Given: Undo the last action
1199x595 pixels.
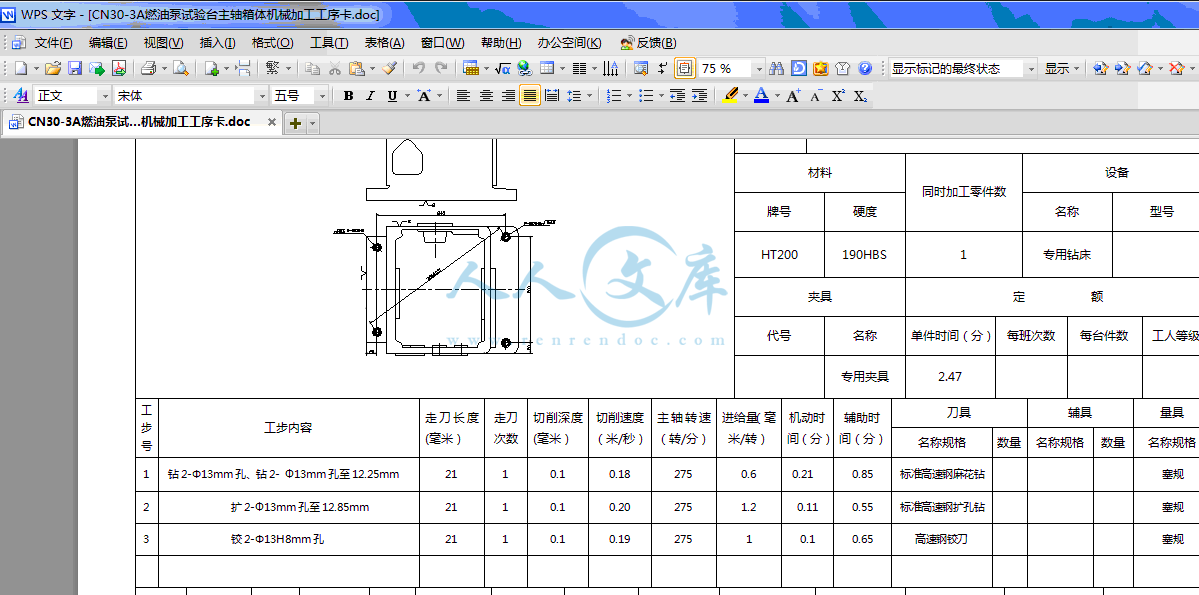Looking at the screenshot, I should click(x=418, y=69).
